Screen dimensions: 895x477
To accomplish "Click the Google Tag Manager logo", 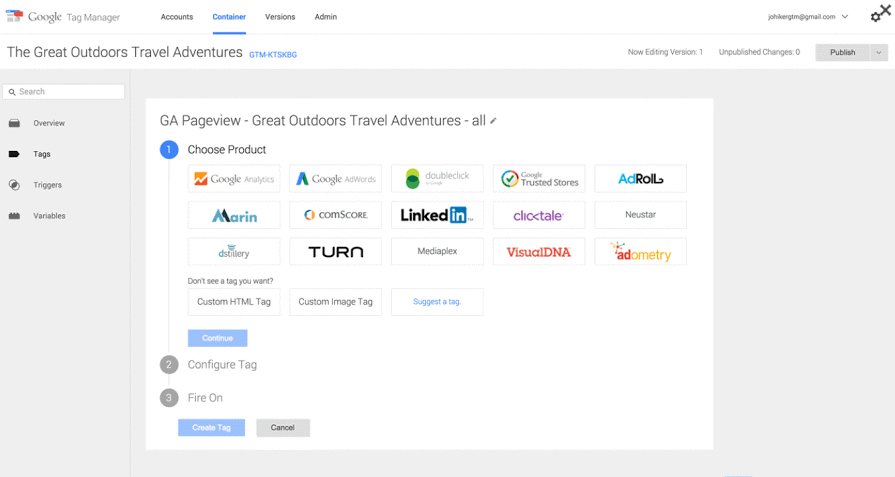I will pos(63,17).
